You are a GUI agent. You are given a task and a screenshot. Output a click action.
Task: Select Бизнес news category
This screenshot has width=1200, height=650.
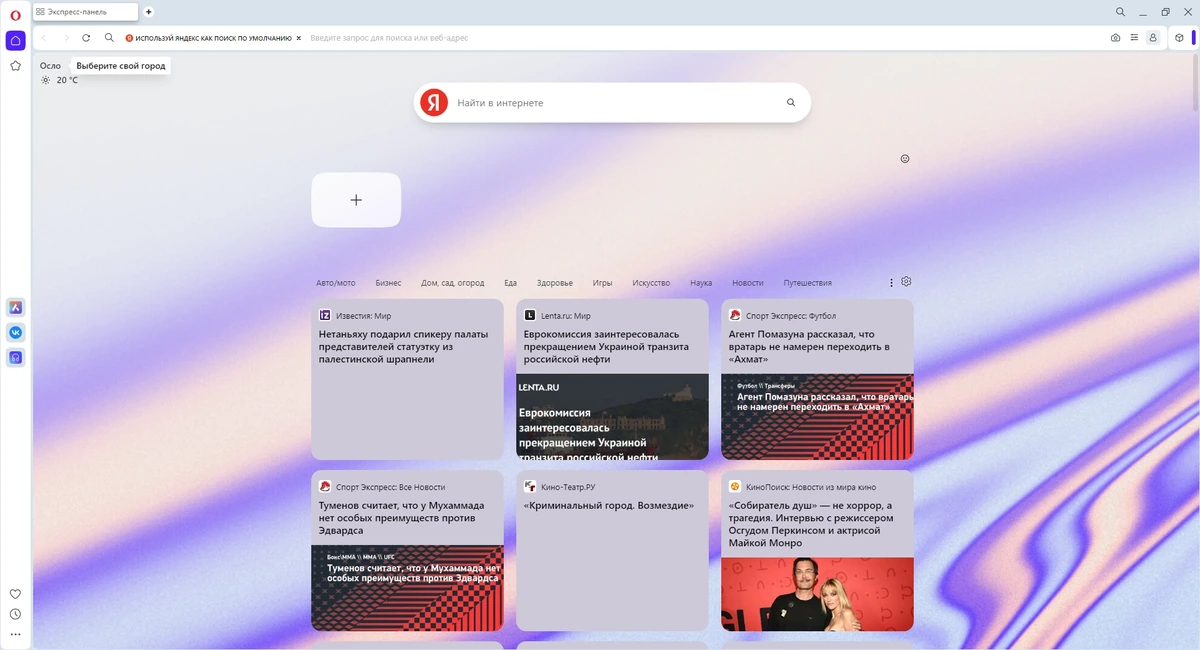point(388,283)
